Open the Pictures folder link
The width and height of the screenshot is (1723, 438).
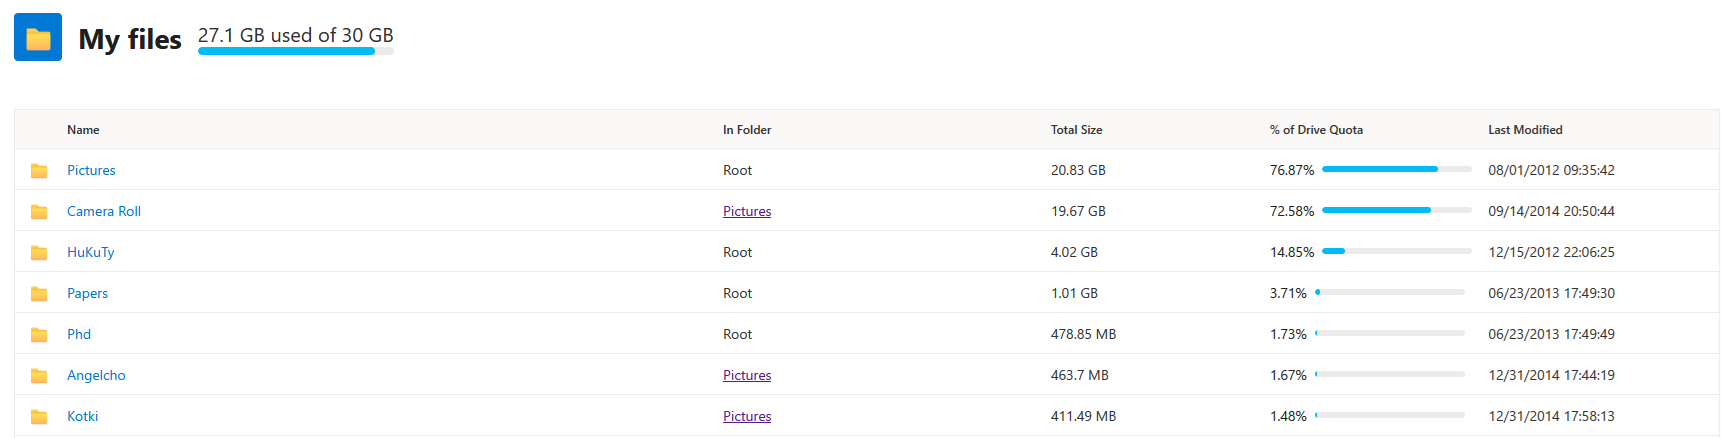(91, 171)
